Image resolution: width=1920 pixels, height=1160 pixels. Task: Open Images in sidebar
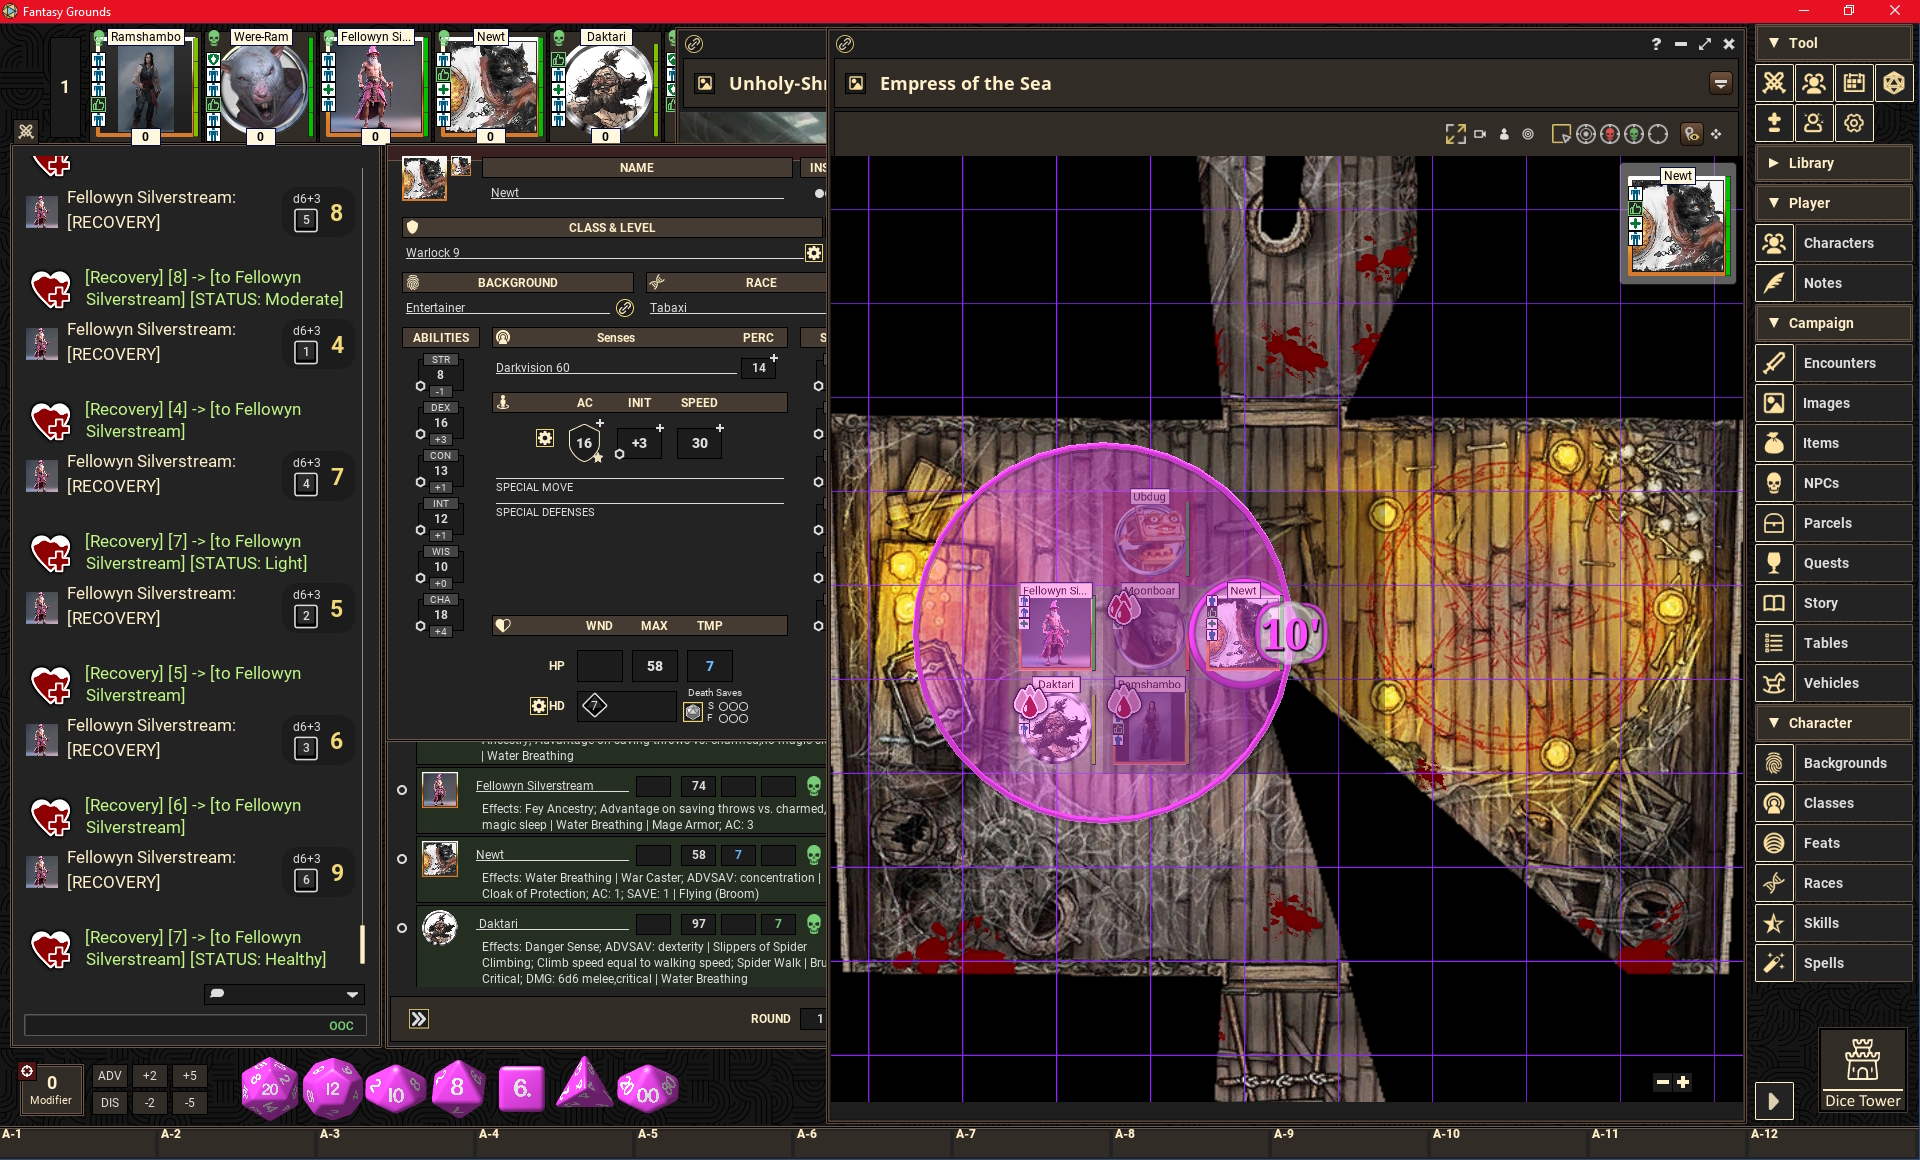pyautogui.click(x=1834, y=403)
